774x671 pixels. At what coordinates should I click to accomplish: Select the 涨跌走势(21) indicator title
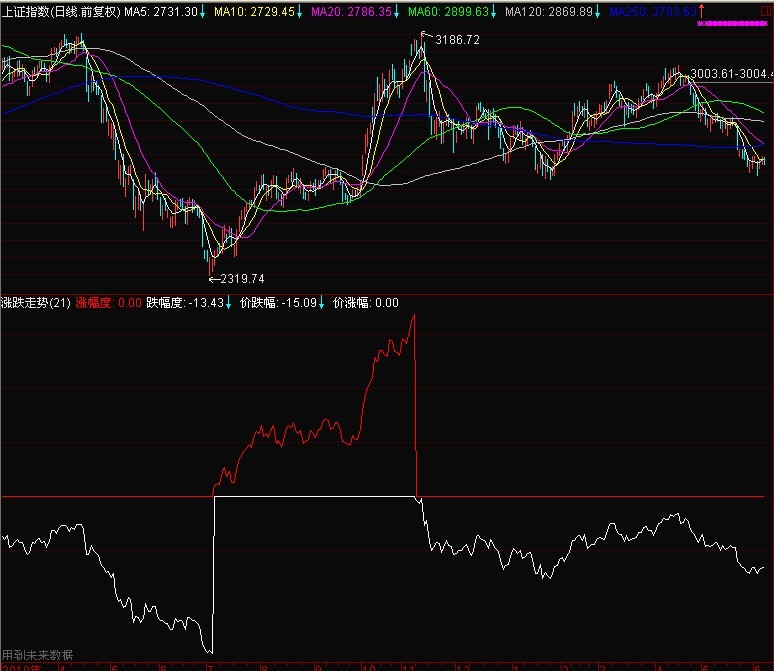pos(36,303)
